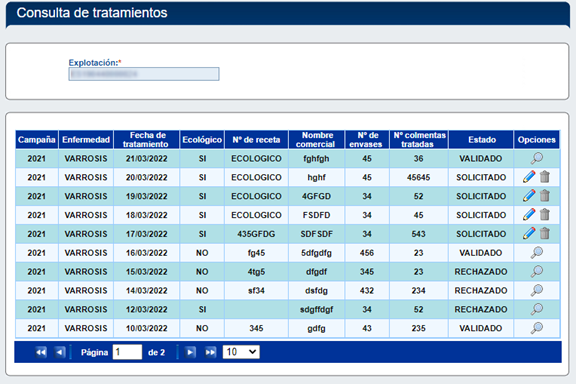Select the Nº de receta column header
This screenshot has width=576, height=384.
(x=256, y=140)
